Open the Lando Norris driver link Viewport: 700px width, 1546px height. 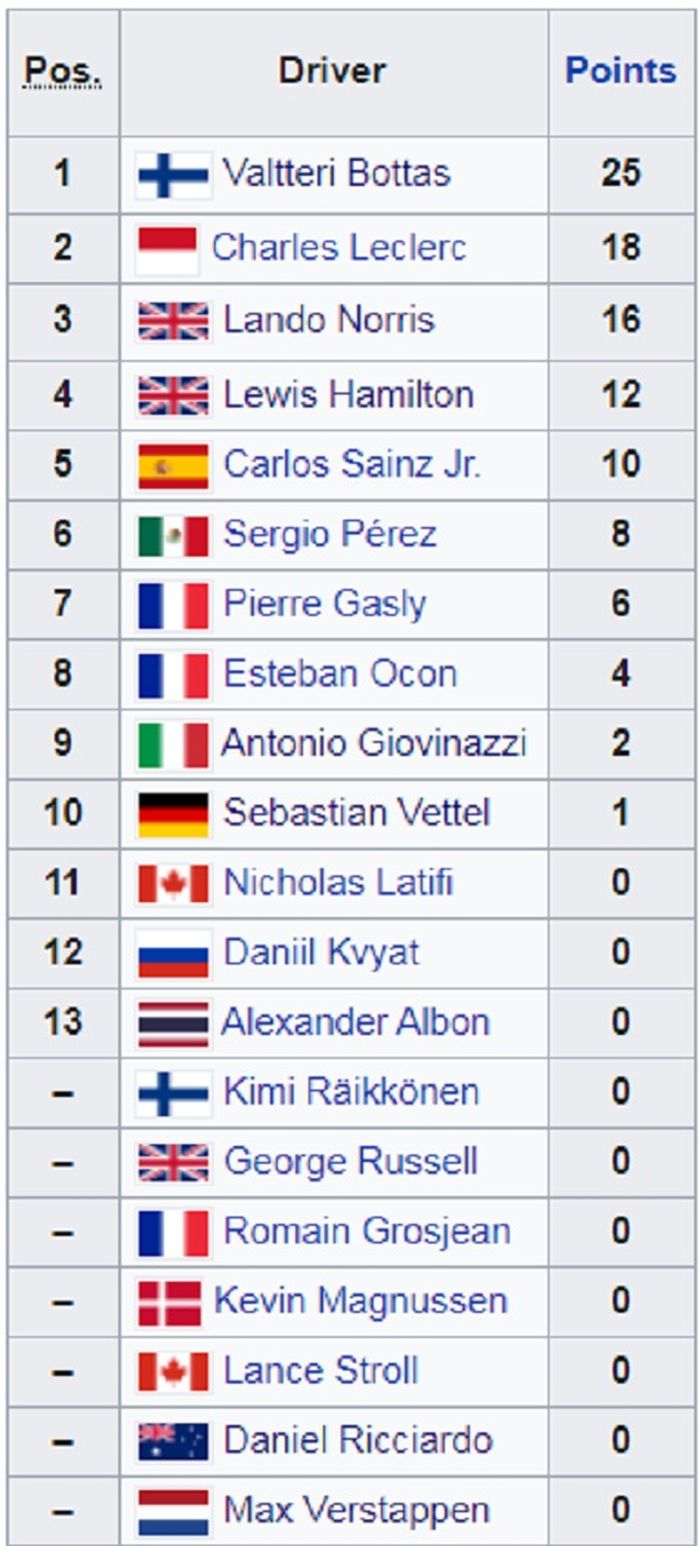[x=329, y=320]
